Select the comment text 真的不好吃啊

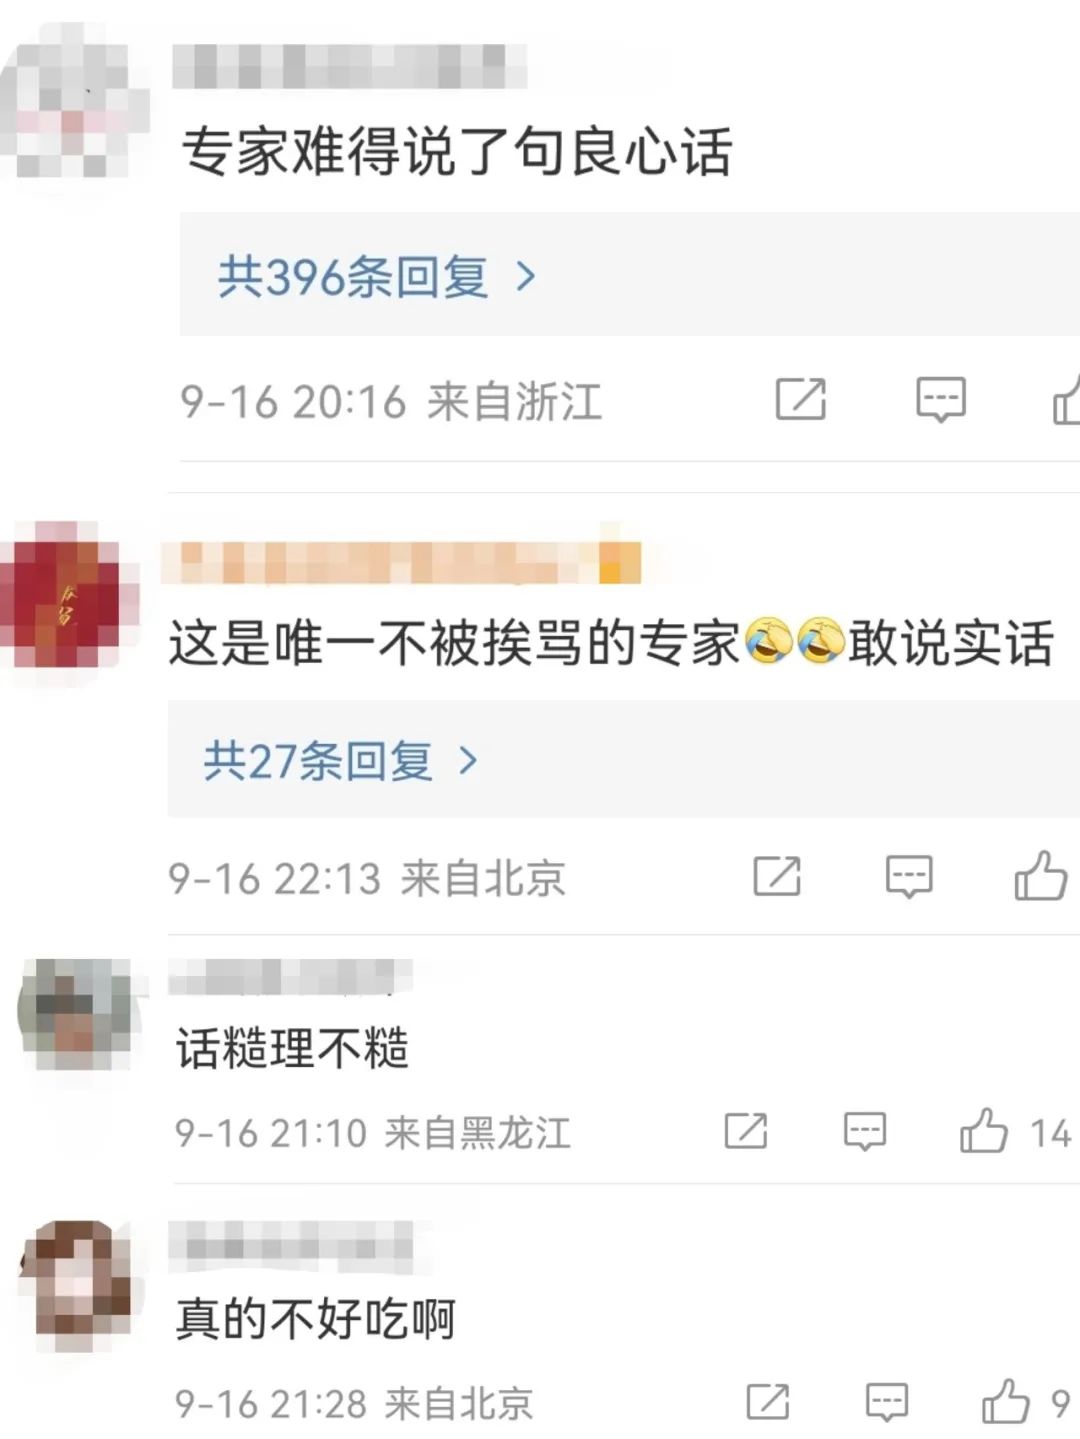(x=315, y=1318)
